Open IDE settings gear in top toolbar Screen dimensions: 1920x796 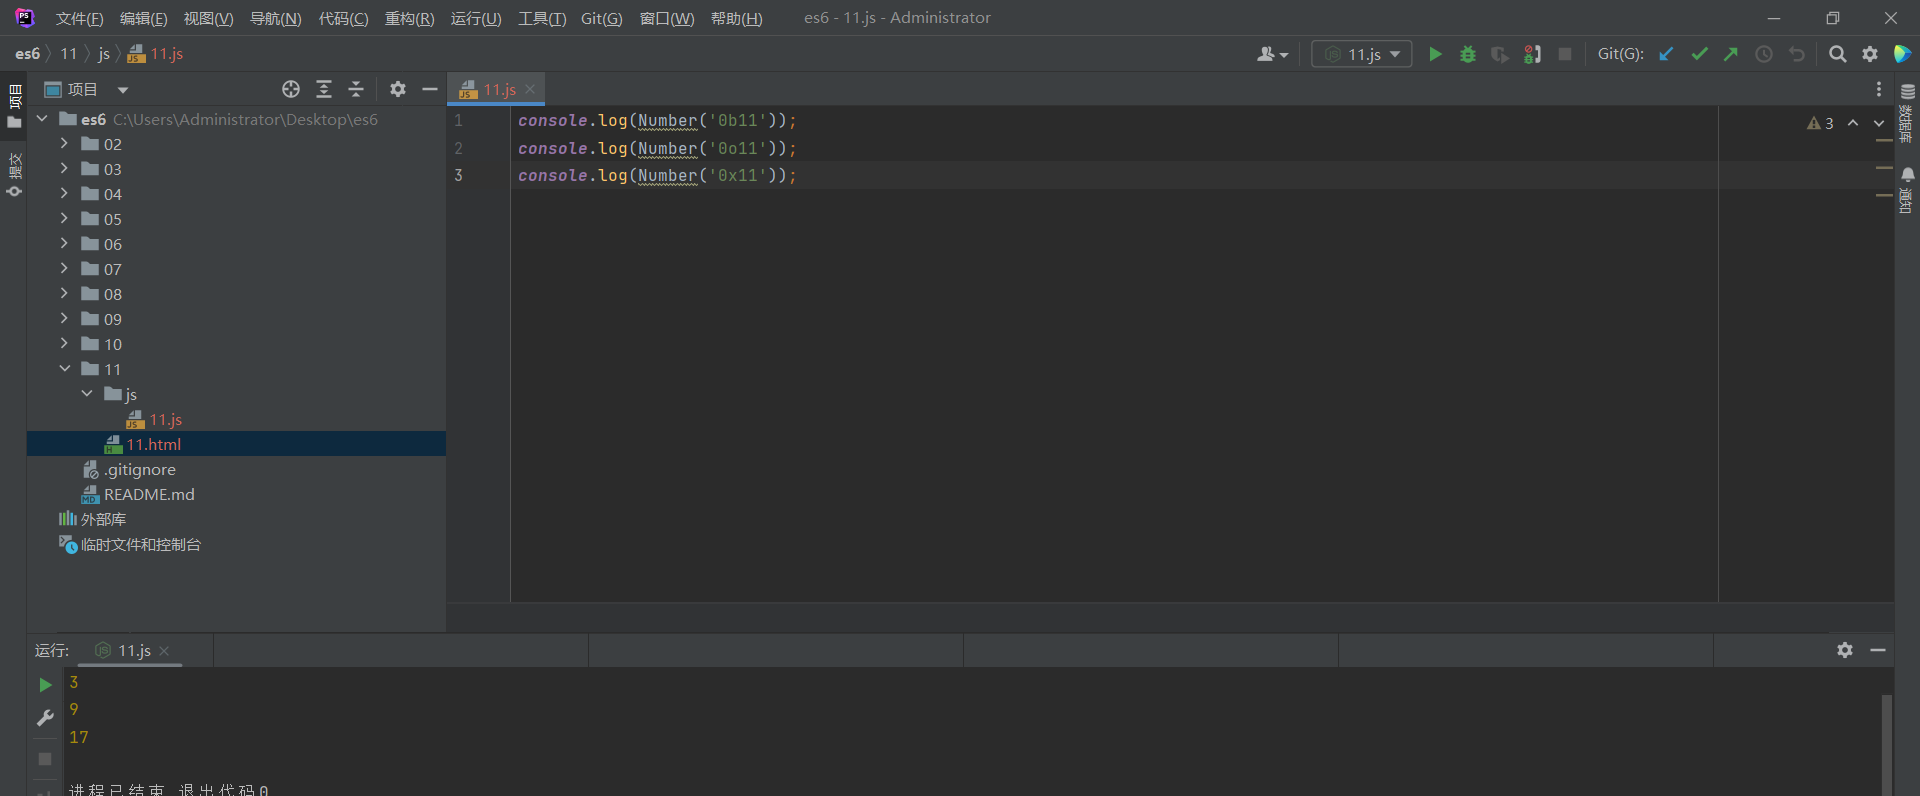coord(1870,54)
